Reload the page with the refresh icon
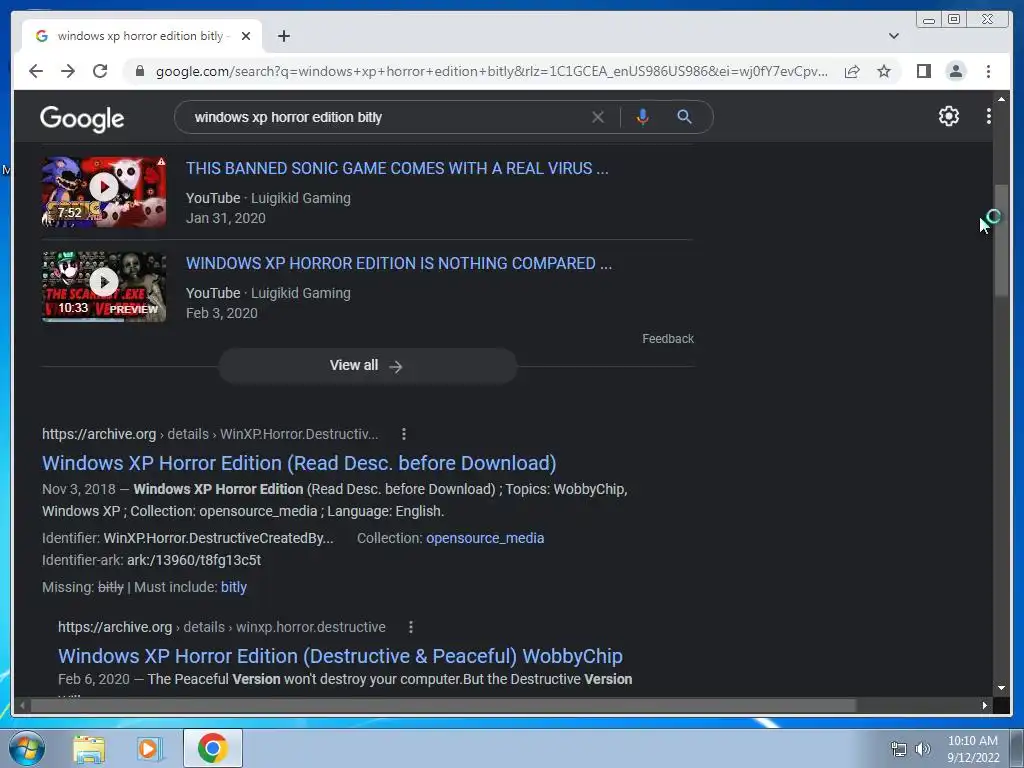1024x768 pixels. click(x=100, y=71)
